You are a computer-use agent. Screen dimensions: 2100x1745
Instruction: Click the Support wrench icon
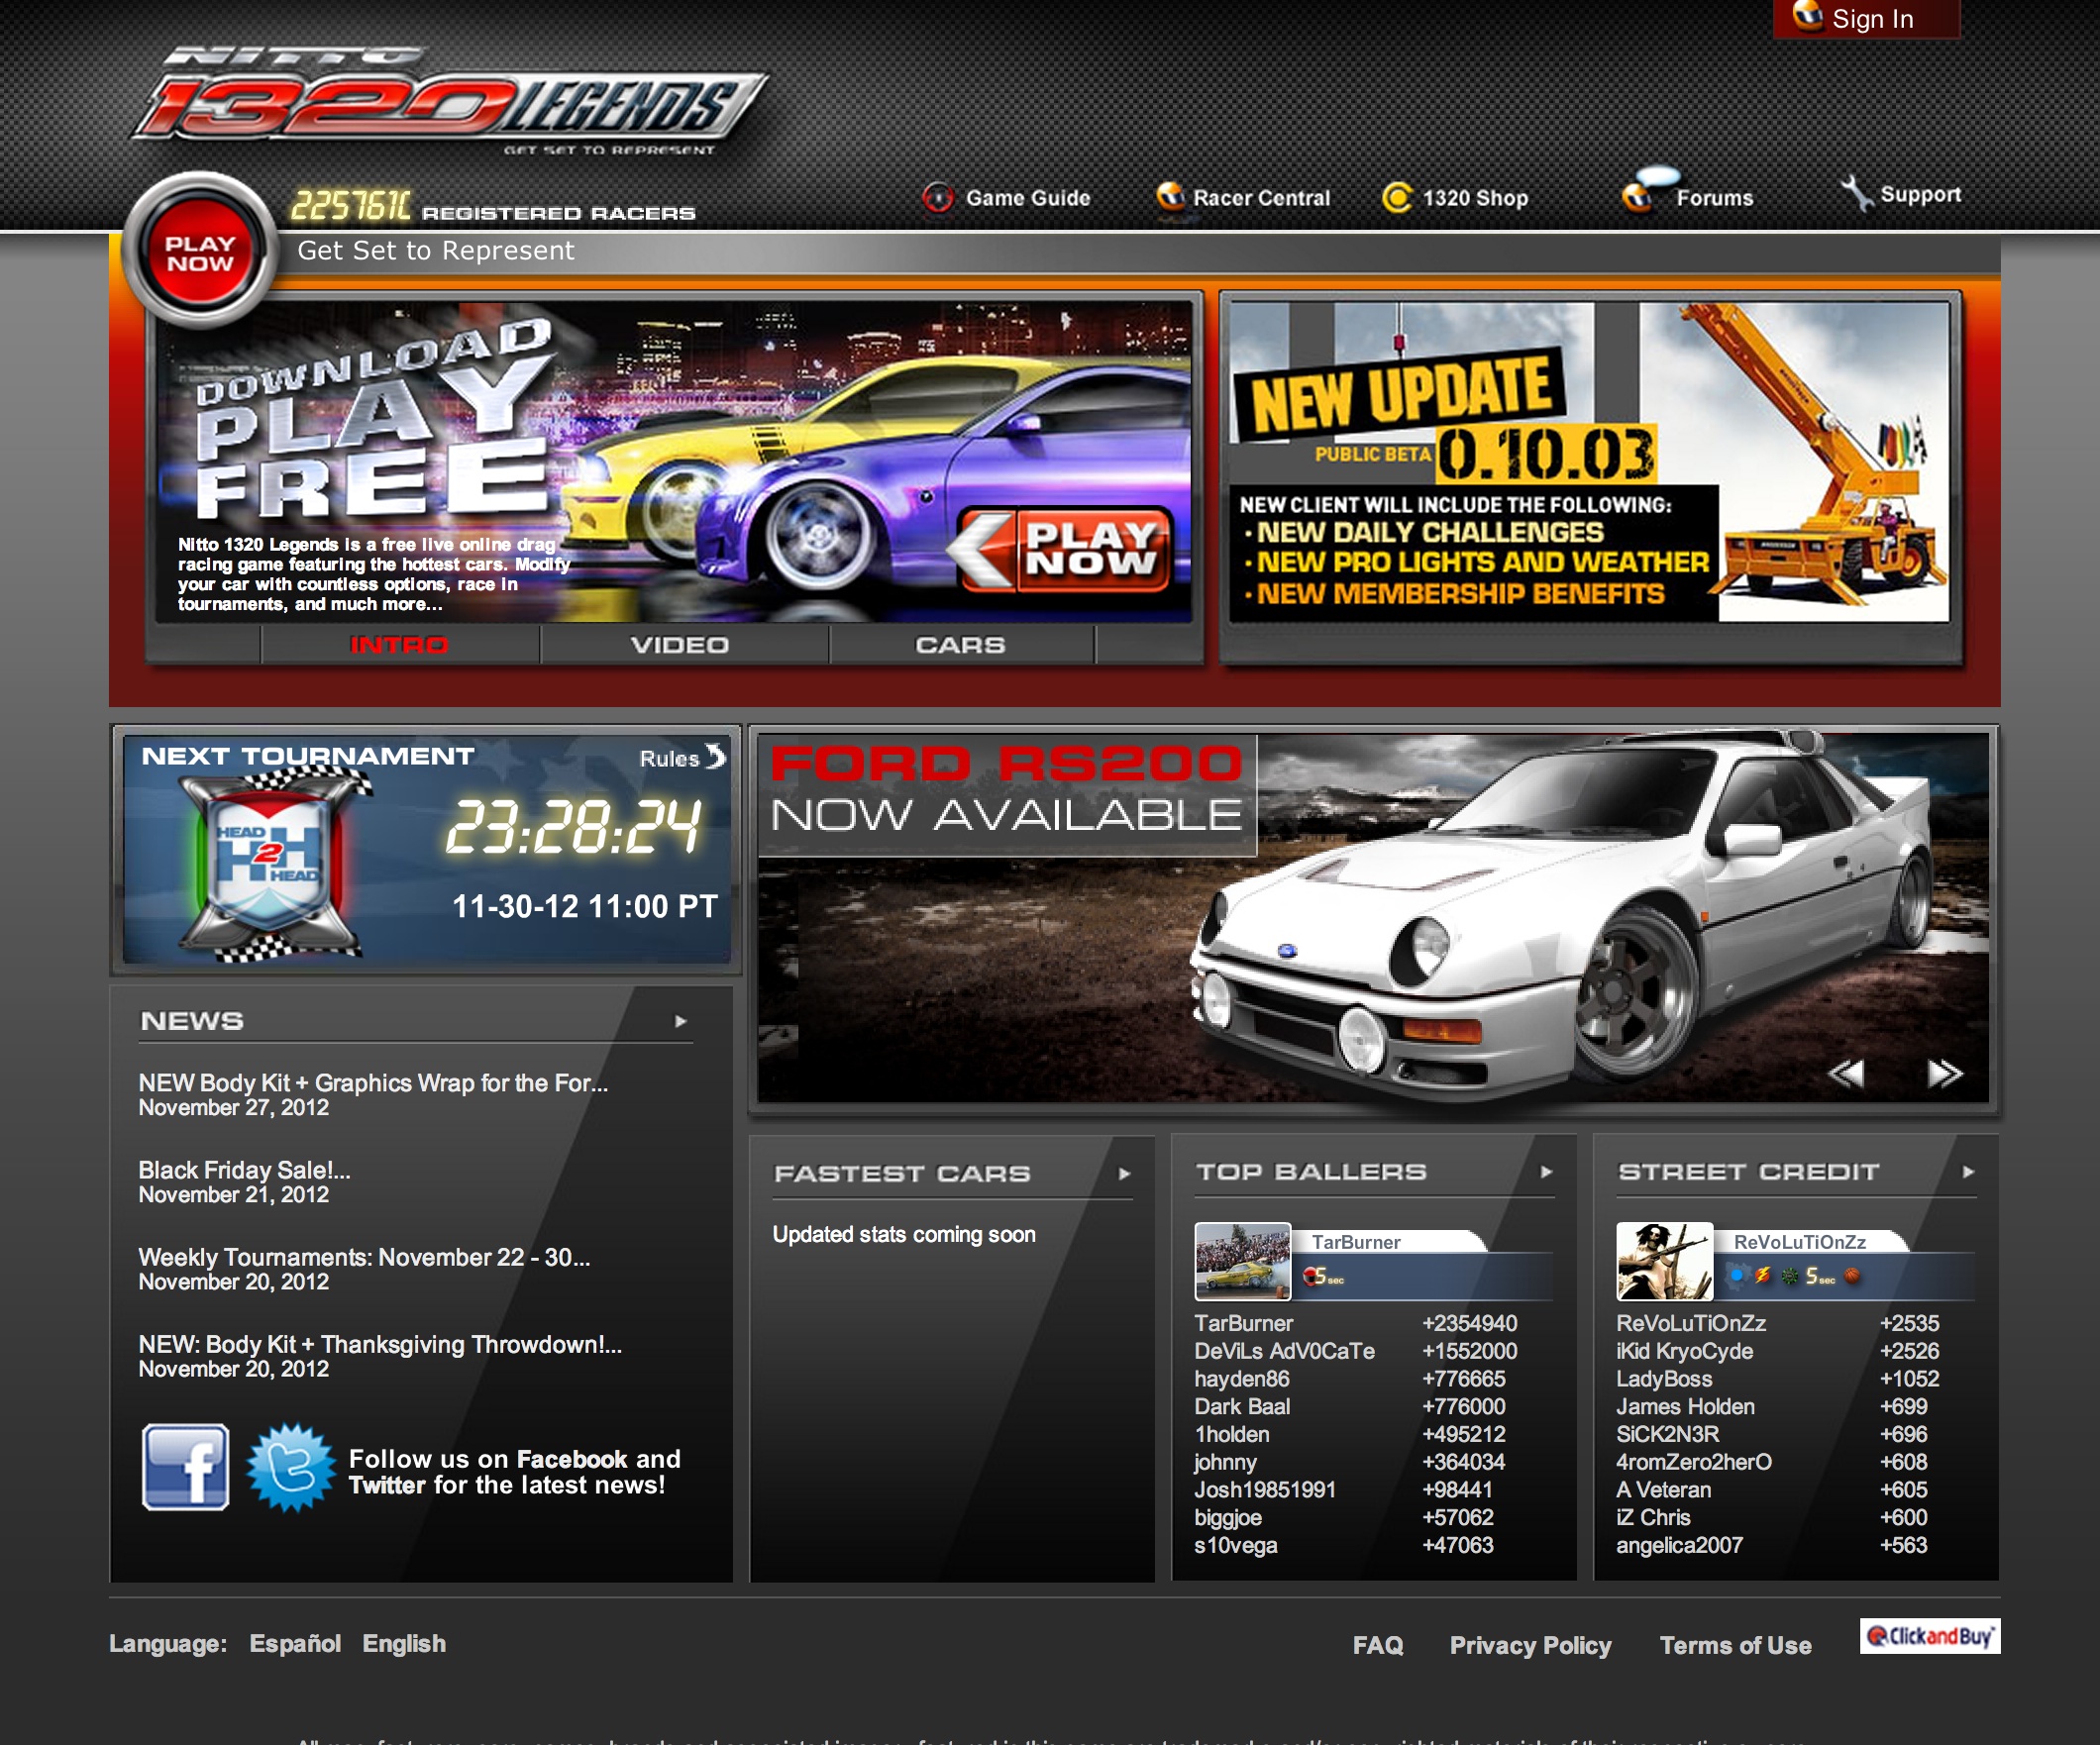tap(1857, 192)
